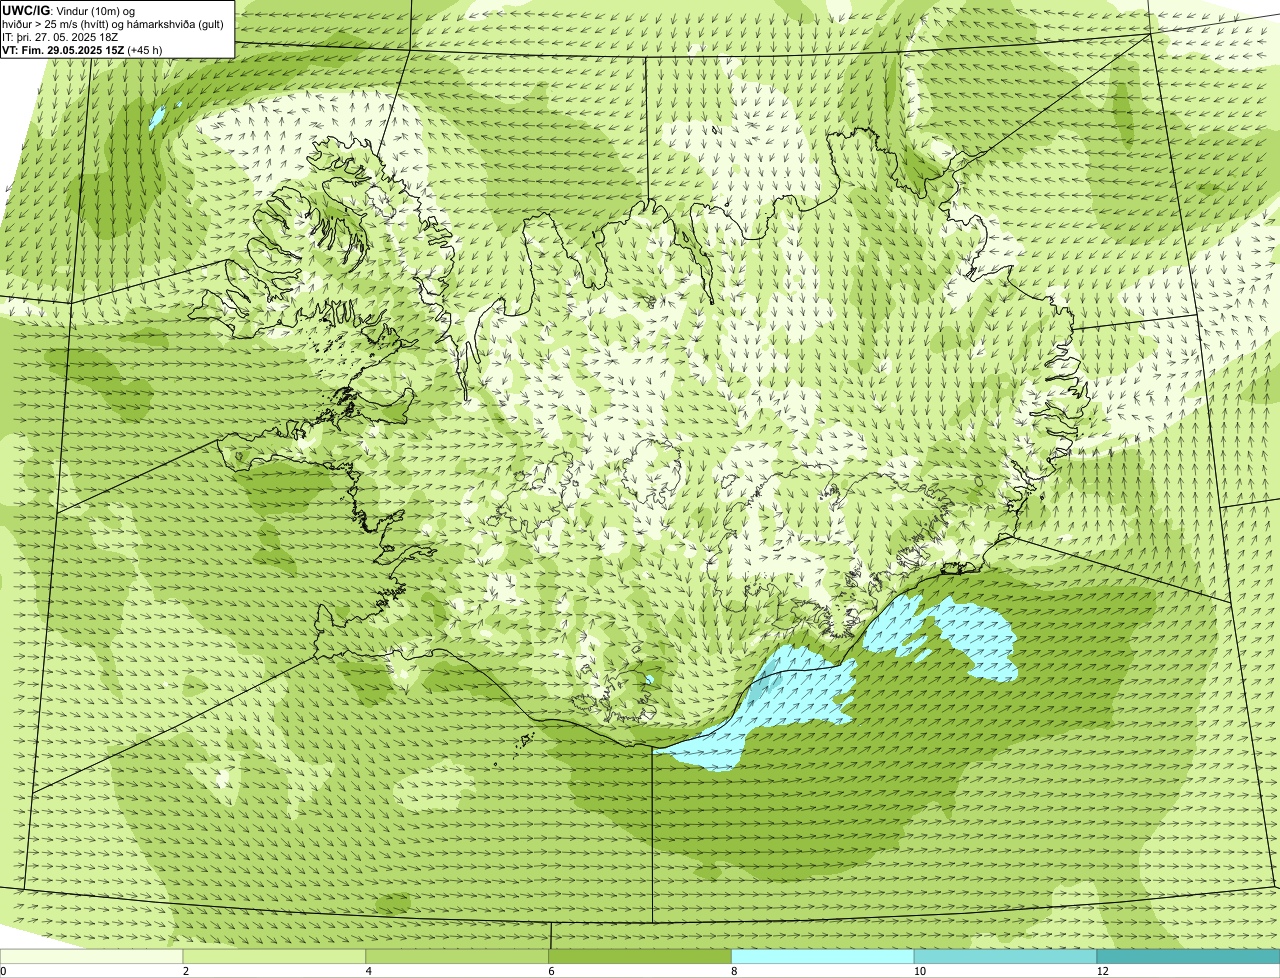Click the 'hviður > 25 m/s' legend line

[x=113, y=24]
